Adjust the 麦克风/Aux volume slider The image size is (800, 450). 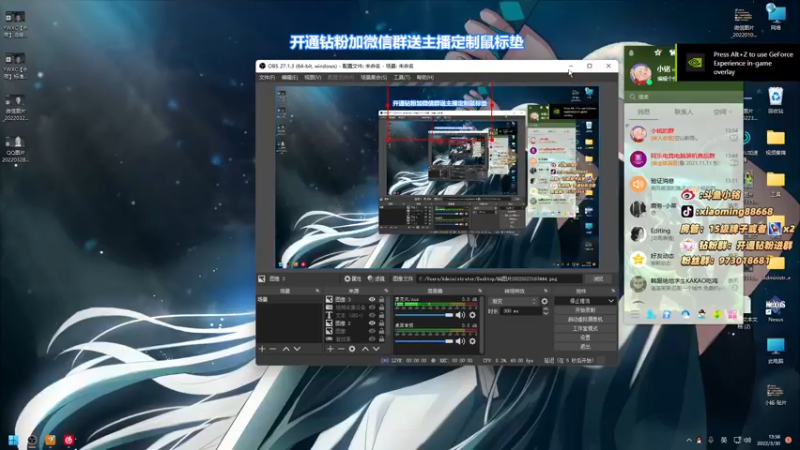tap(424, 315)
